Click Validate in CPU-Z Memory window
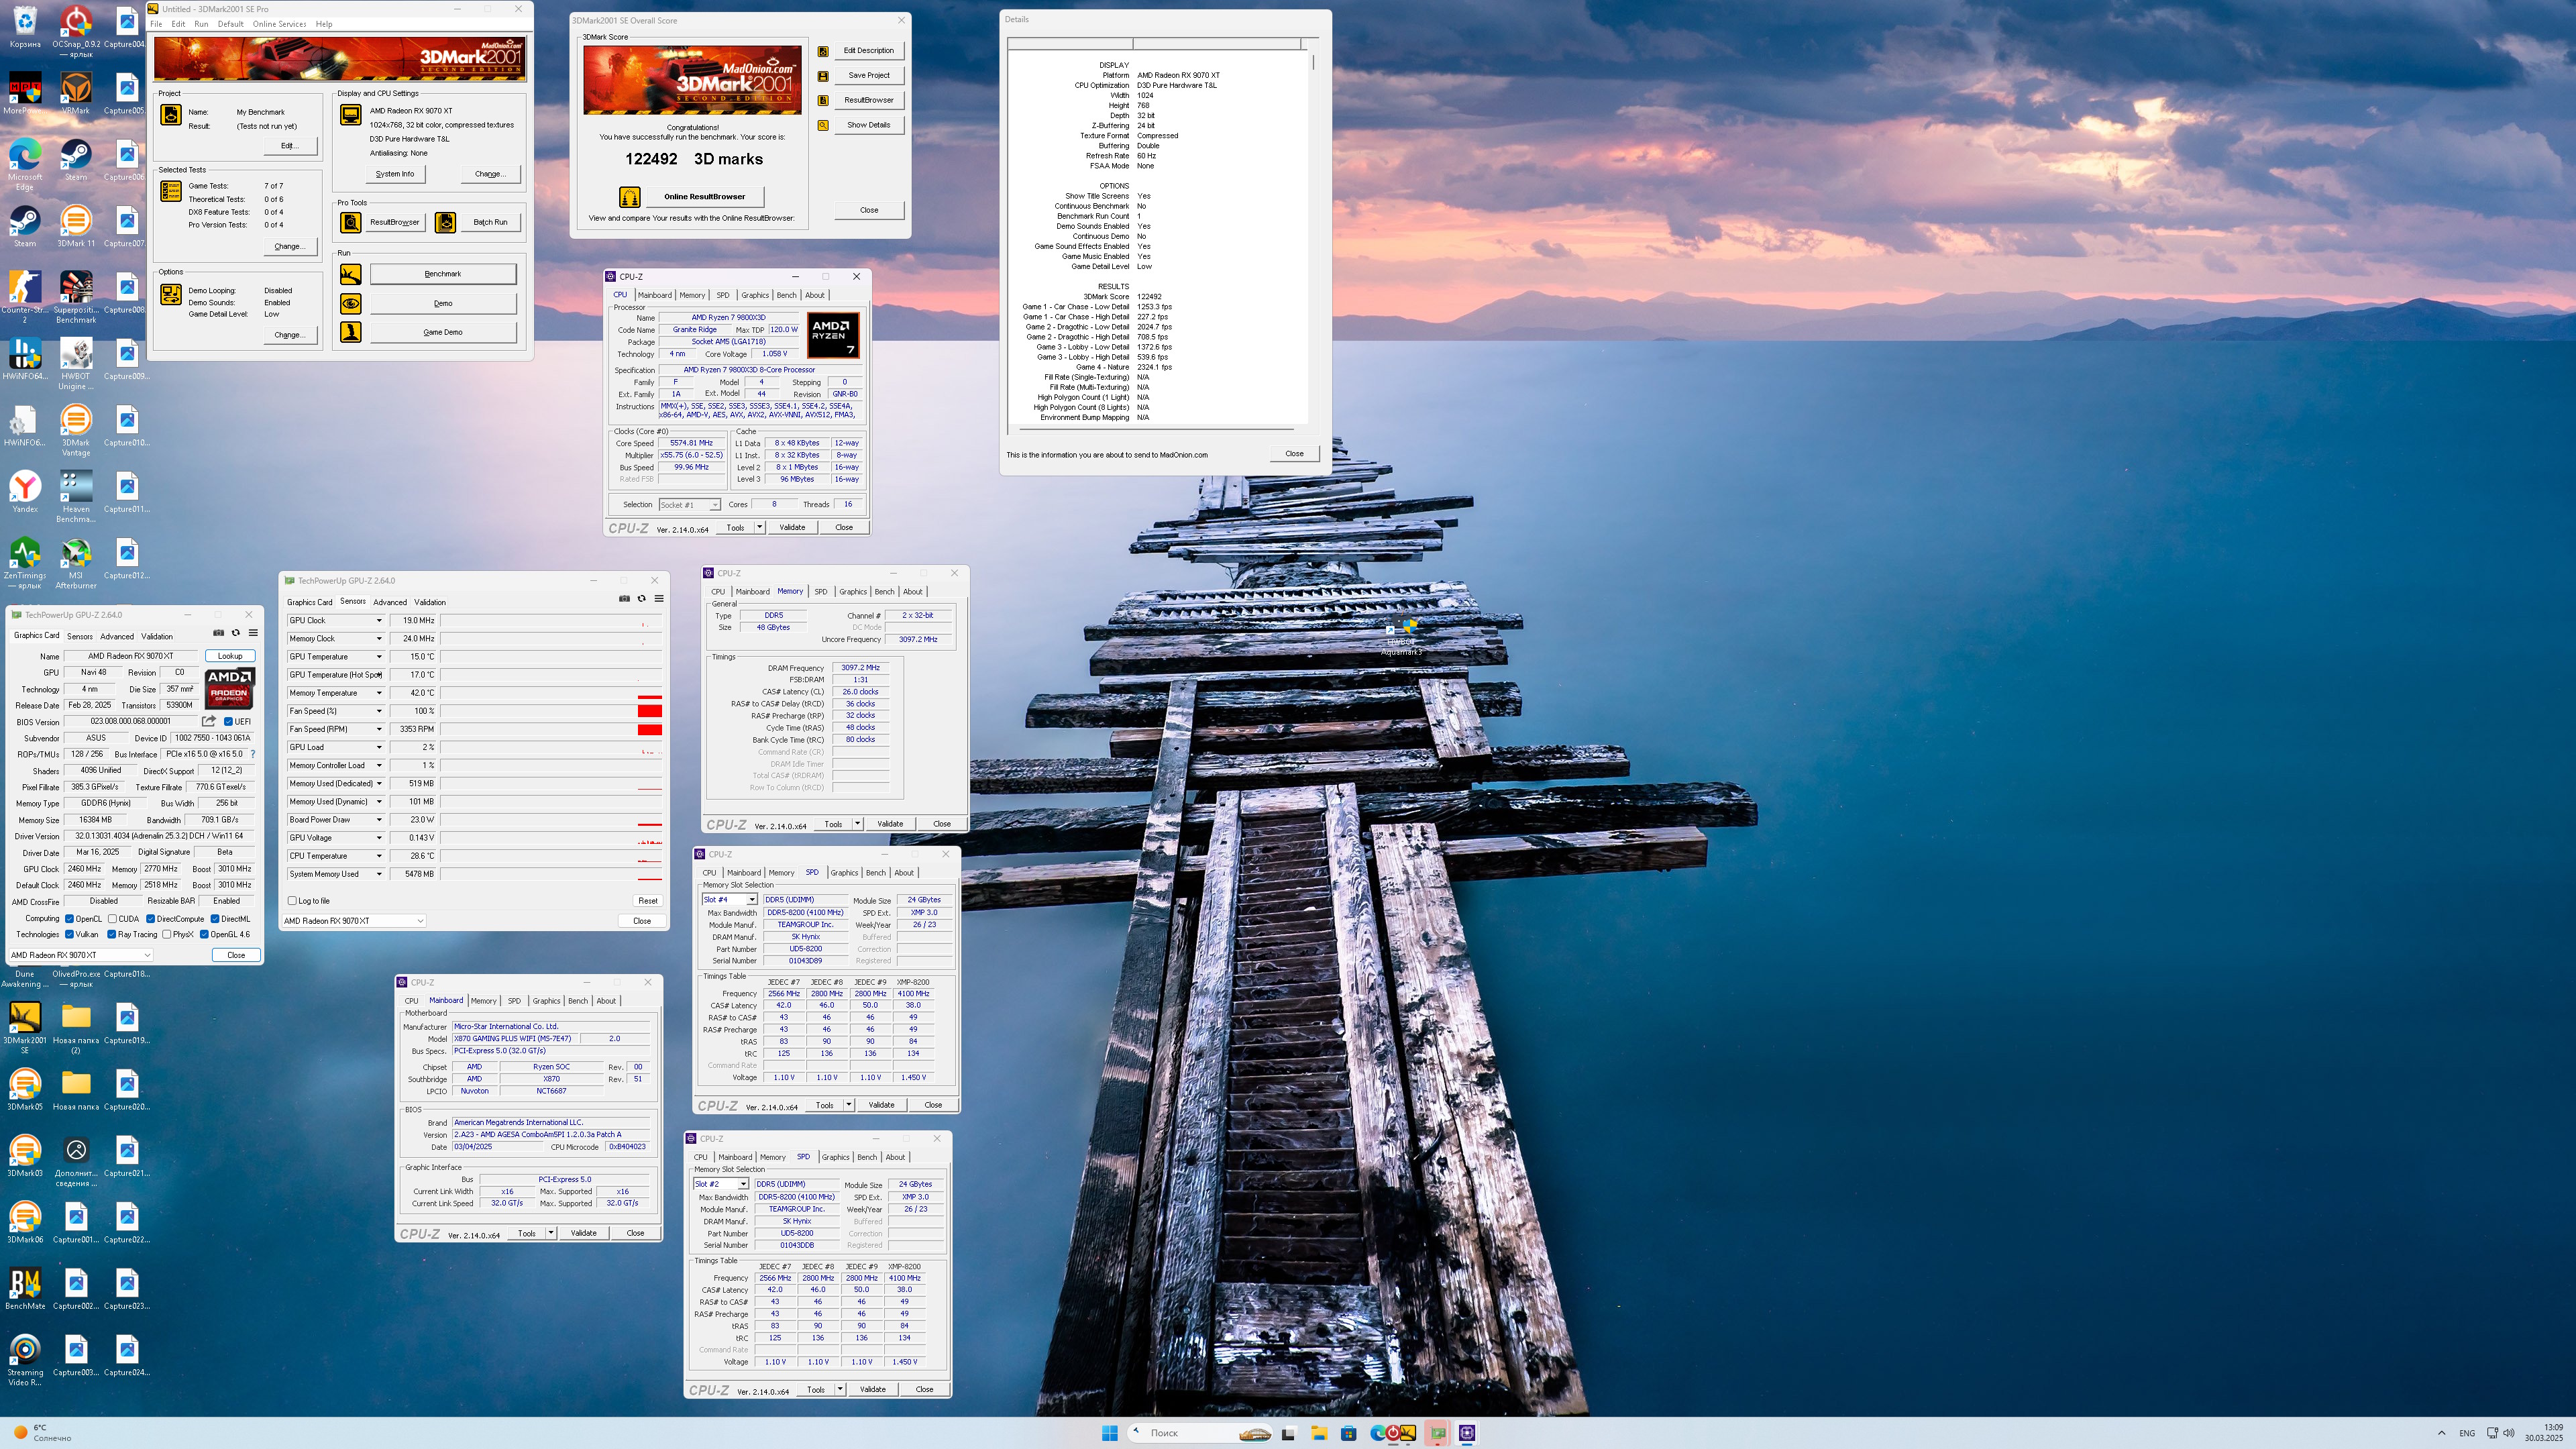The image size is (2576, 1449). 890,824
